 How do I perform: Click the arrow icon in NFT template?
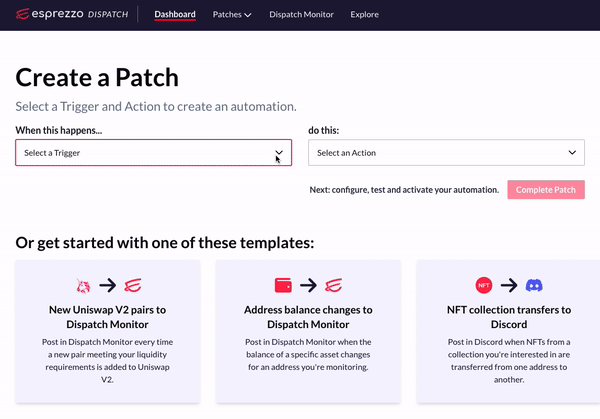509,285
